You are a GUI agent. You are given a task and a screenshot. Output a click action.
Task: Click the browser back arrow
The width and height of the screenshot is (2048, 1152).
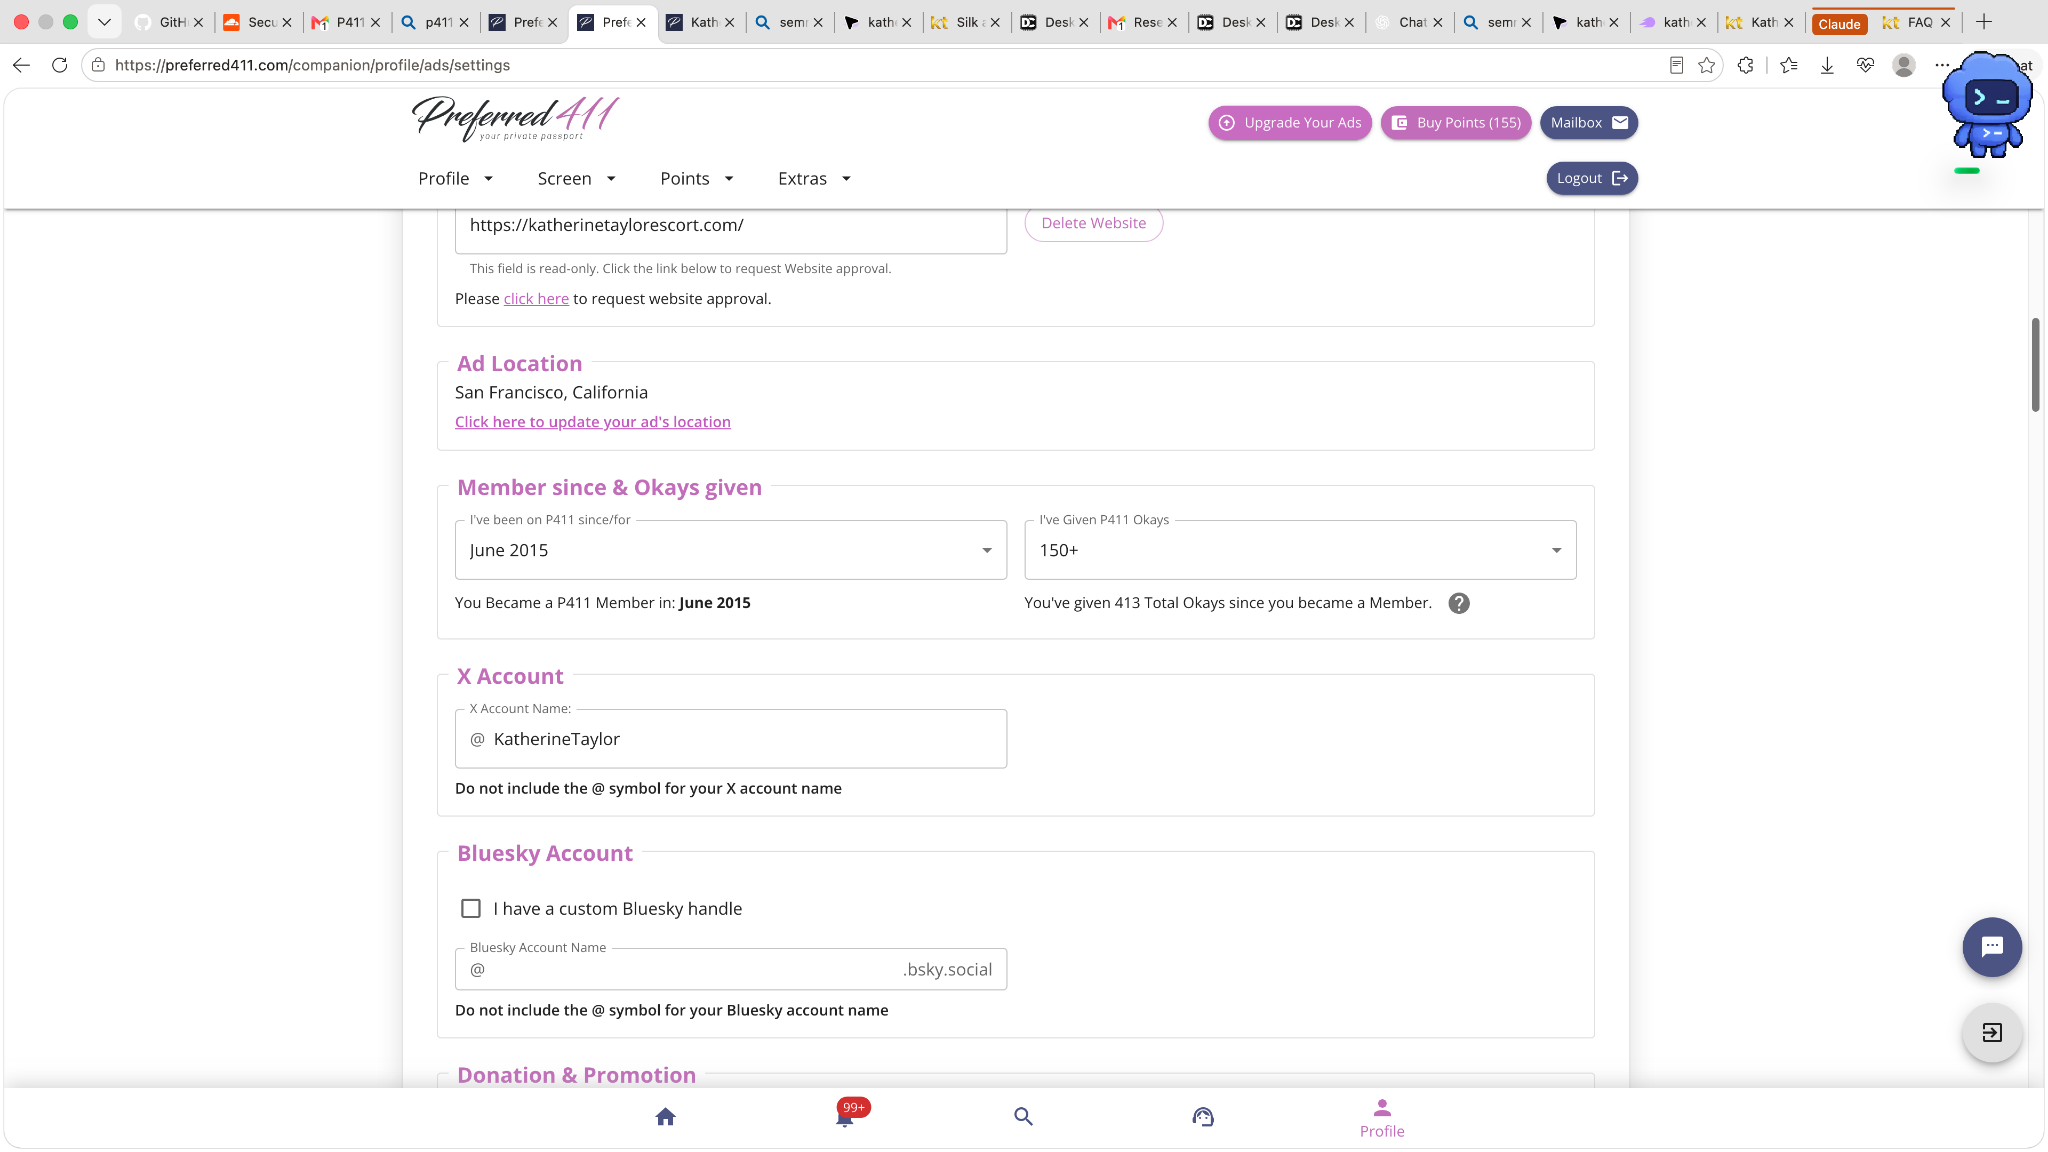pyautogui.click(x=21, y=65)
